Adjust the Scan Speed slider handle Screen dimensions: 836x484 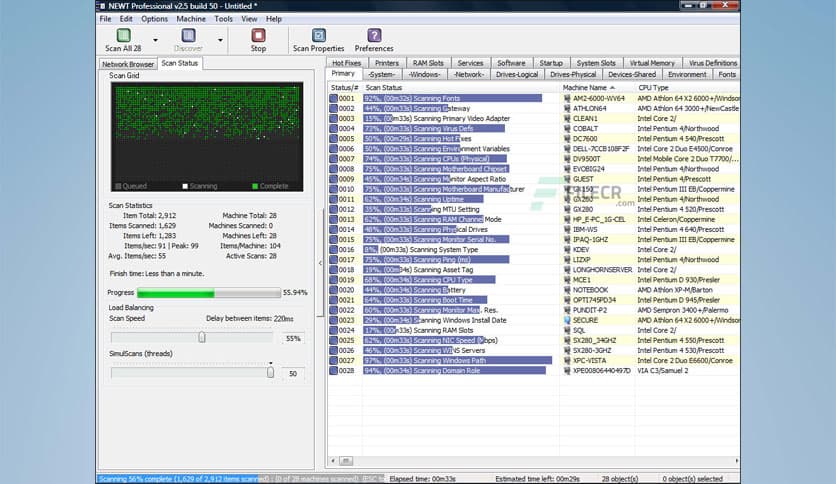point(202,337)
